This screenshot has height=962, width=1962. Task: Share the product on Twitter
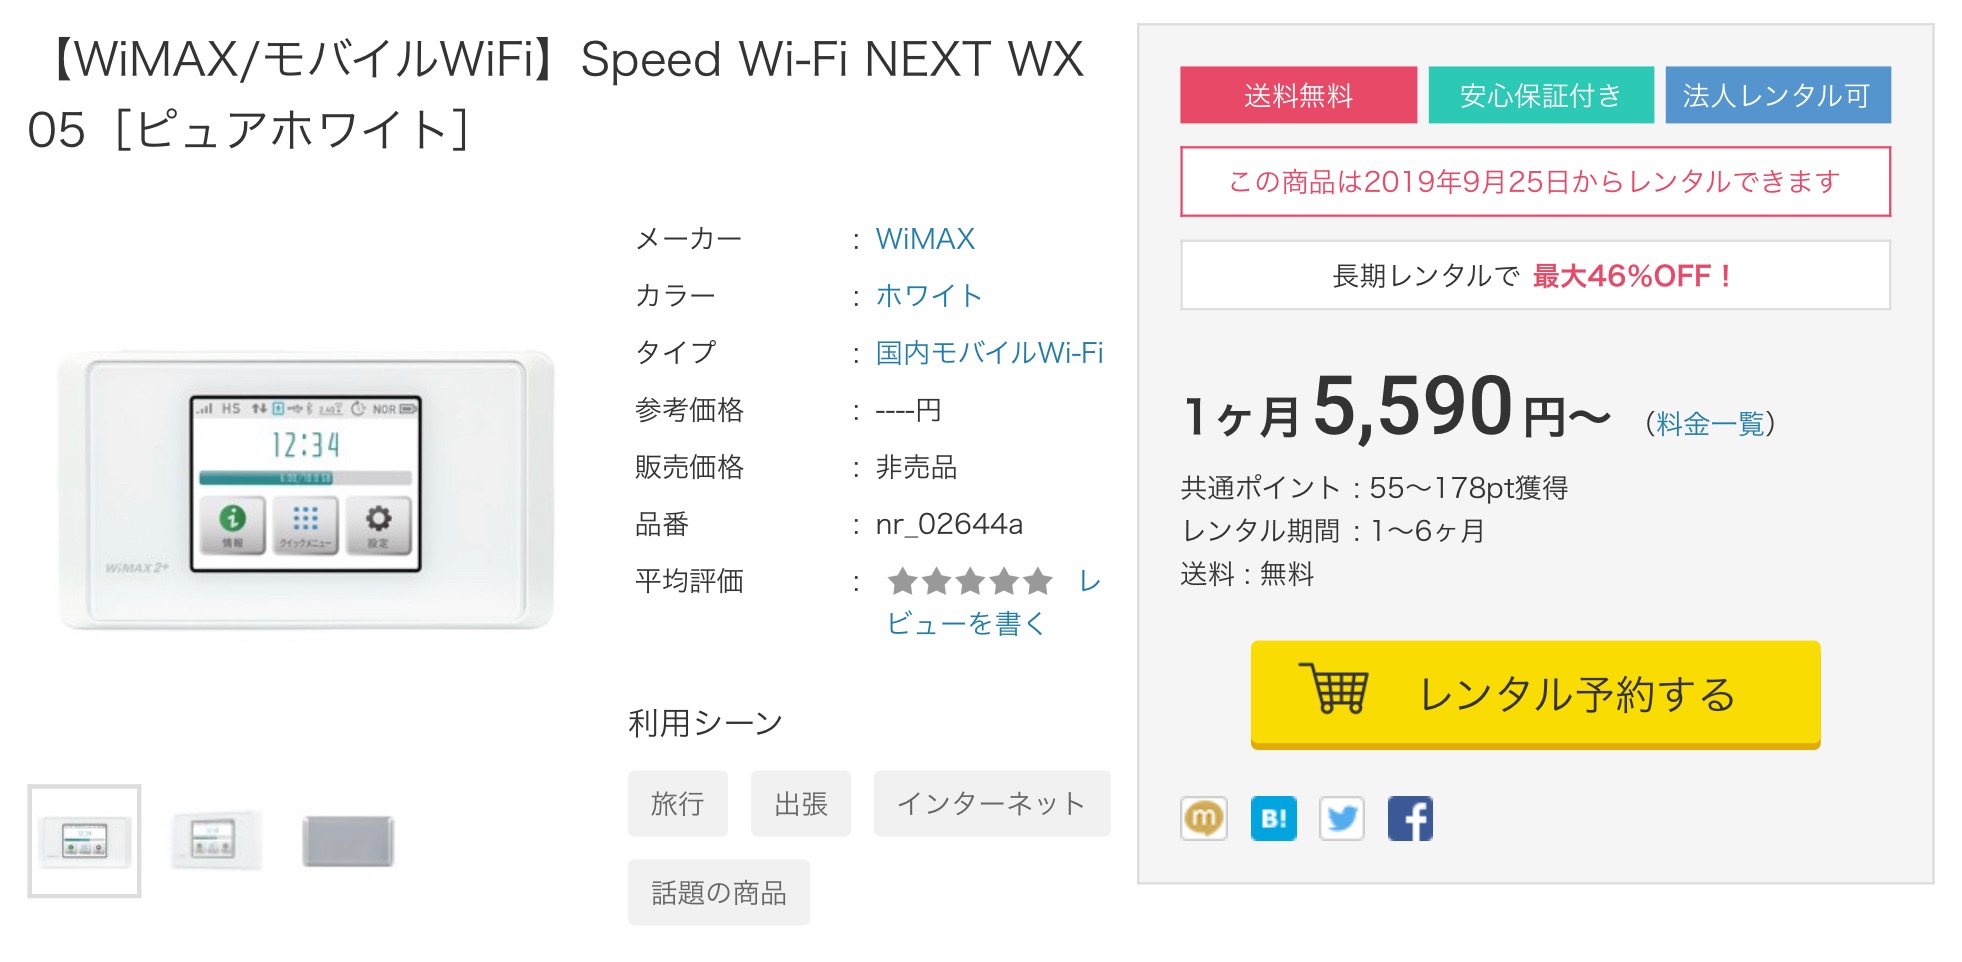1341,819
